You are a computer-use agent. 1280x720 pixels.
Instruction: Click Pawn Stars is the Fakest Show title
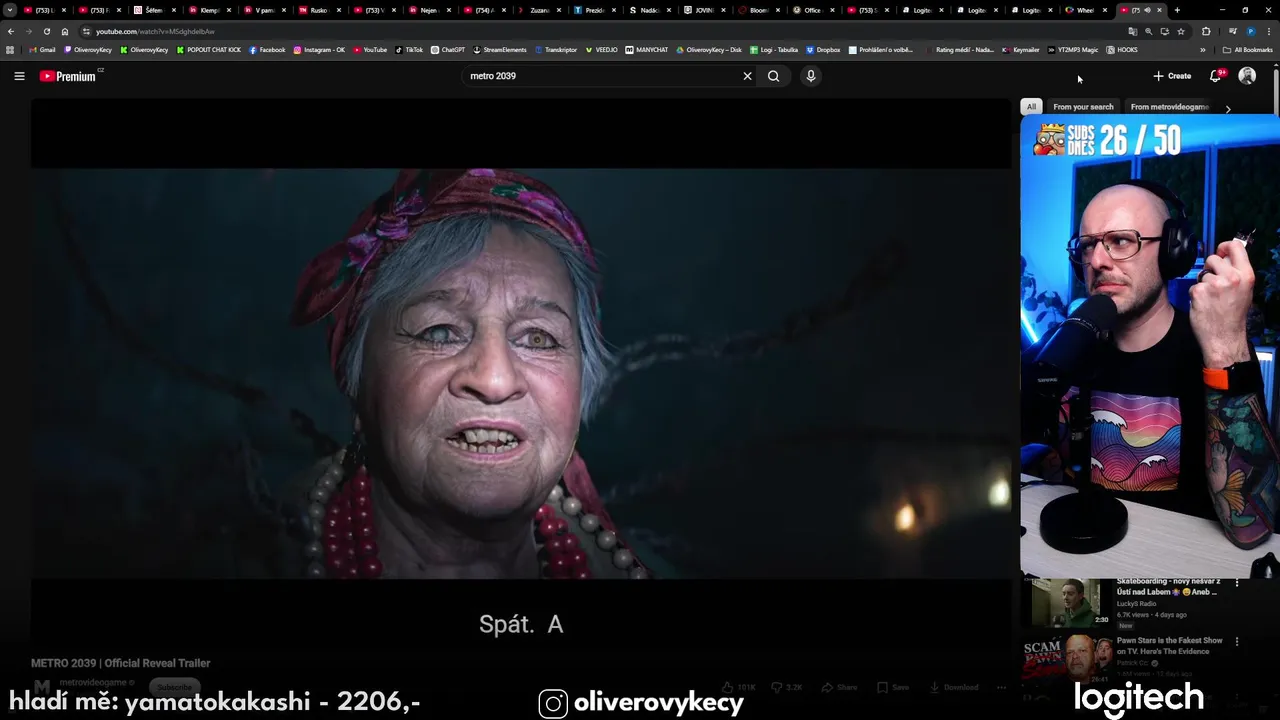(x=1170, y=646)
